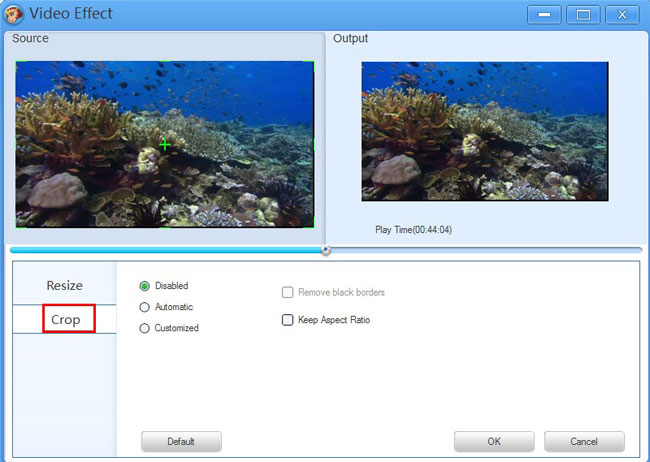Image resolution: width=650 pixels, height=462 pixels.
Task: Select the Automatic crop option
Action: pyautogui.click(x=144, y=307)
